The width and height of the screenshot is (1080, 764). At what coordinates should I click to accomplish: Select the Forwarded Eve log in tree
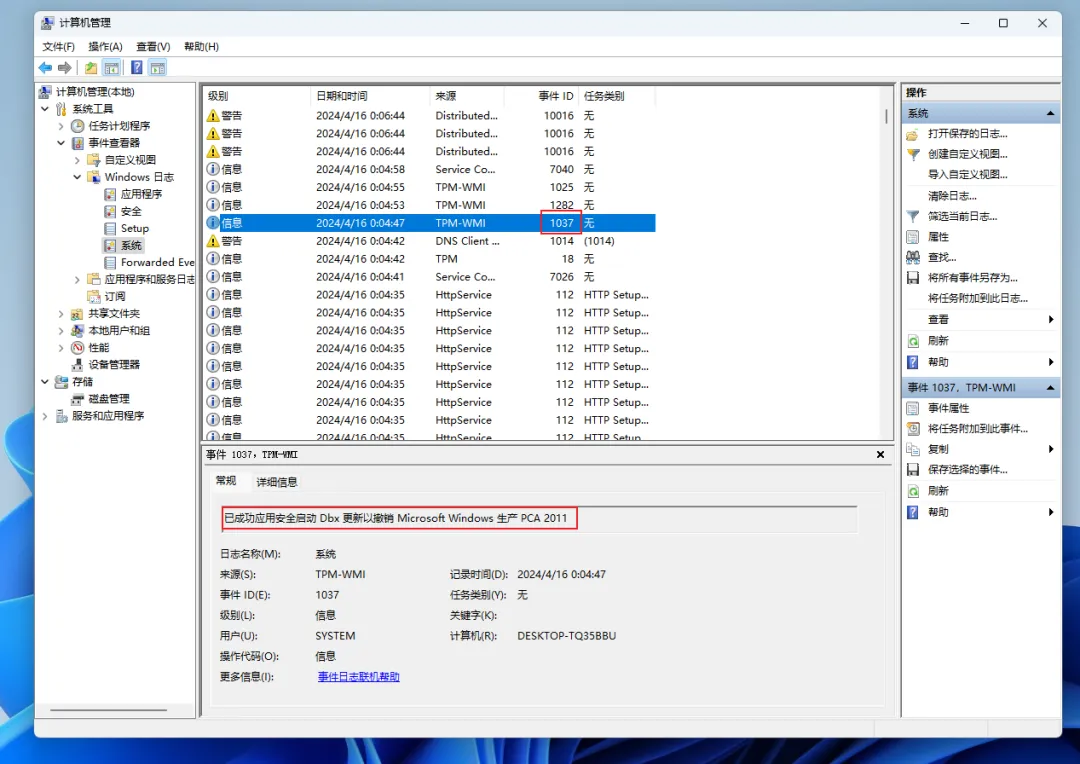click(x=158, y=262)
